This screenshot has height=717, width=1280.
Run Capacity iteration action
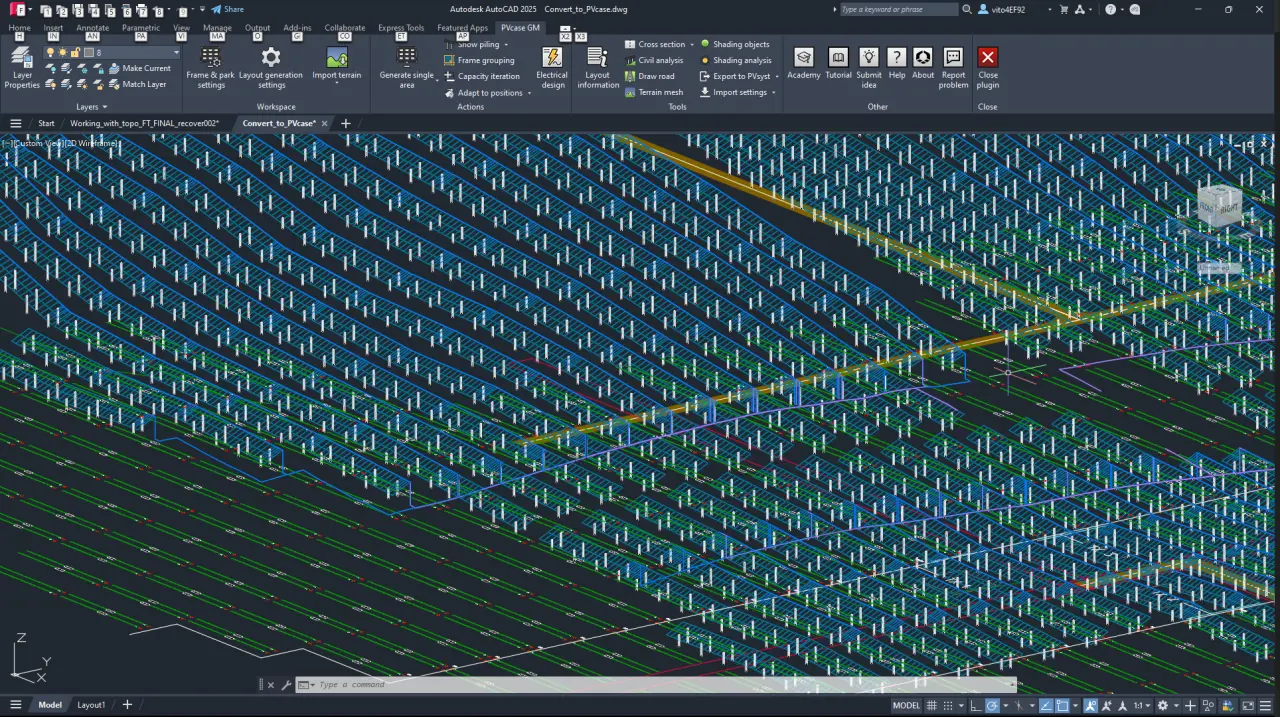pos(482,76)
